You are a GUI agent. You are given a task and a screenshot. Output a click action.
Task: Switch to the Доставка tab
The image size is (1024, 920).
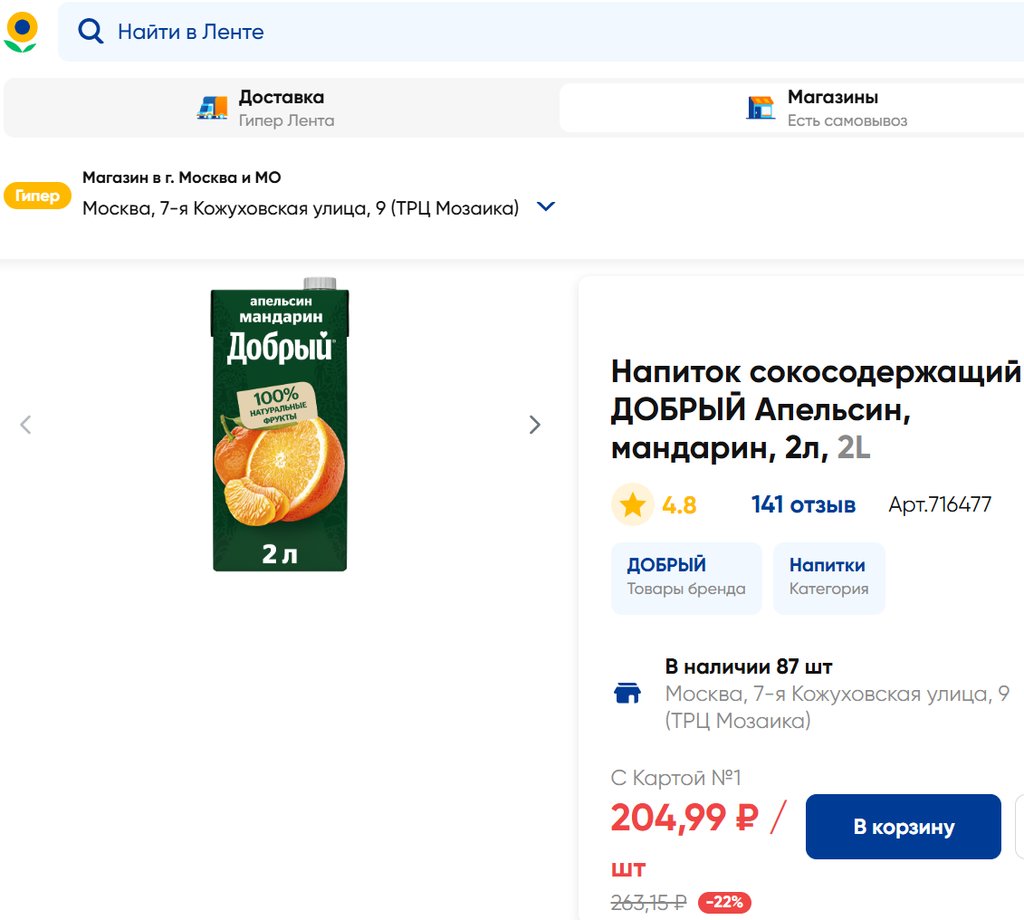[280, 108]
